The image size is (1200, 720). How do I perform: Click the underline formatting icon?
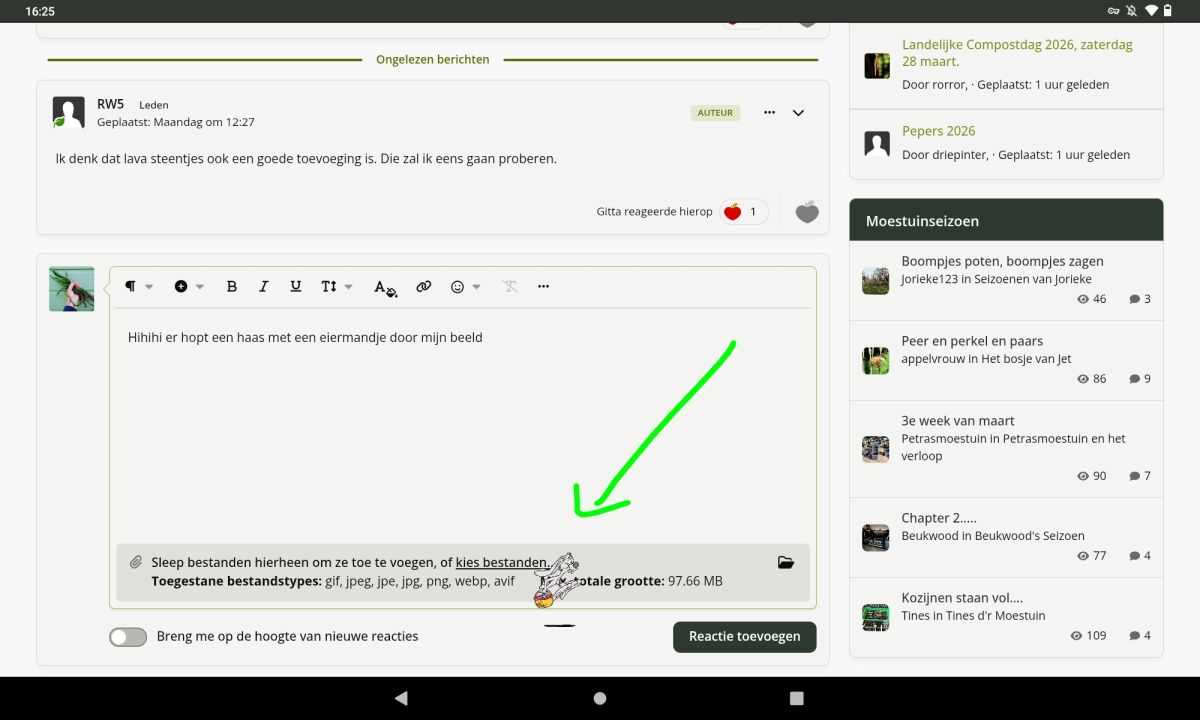click(296, 287)
